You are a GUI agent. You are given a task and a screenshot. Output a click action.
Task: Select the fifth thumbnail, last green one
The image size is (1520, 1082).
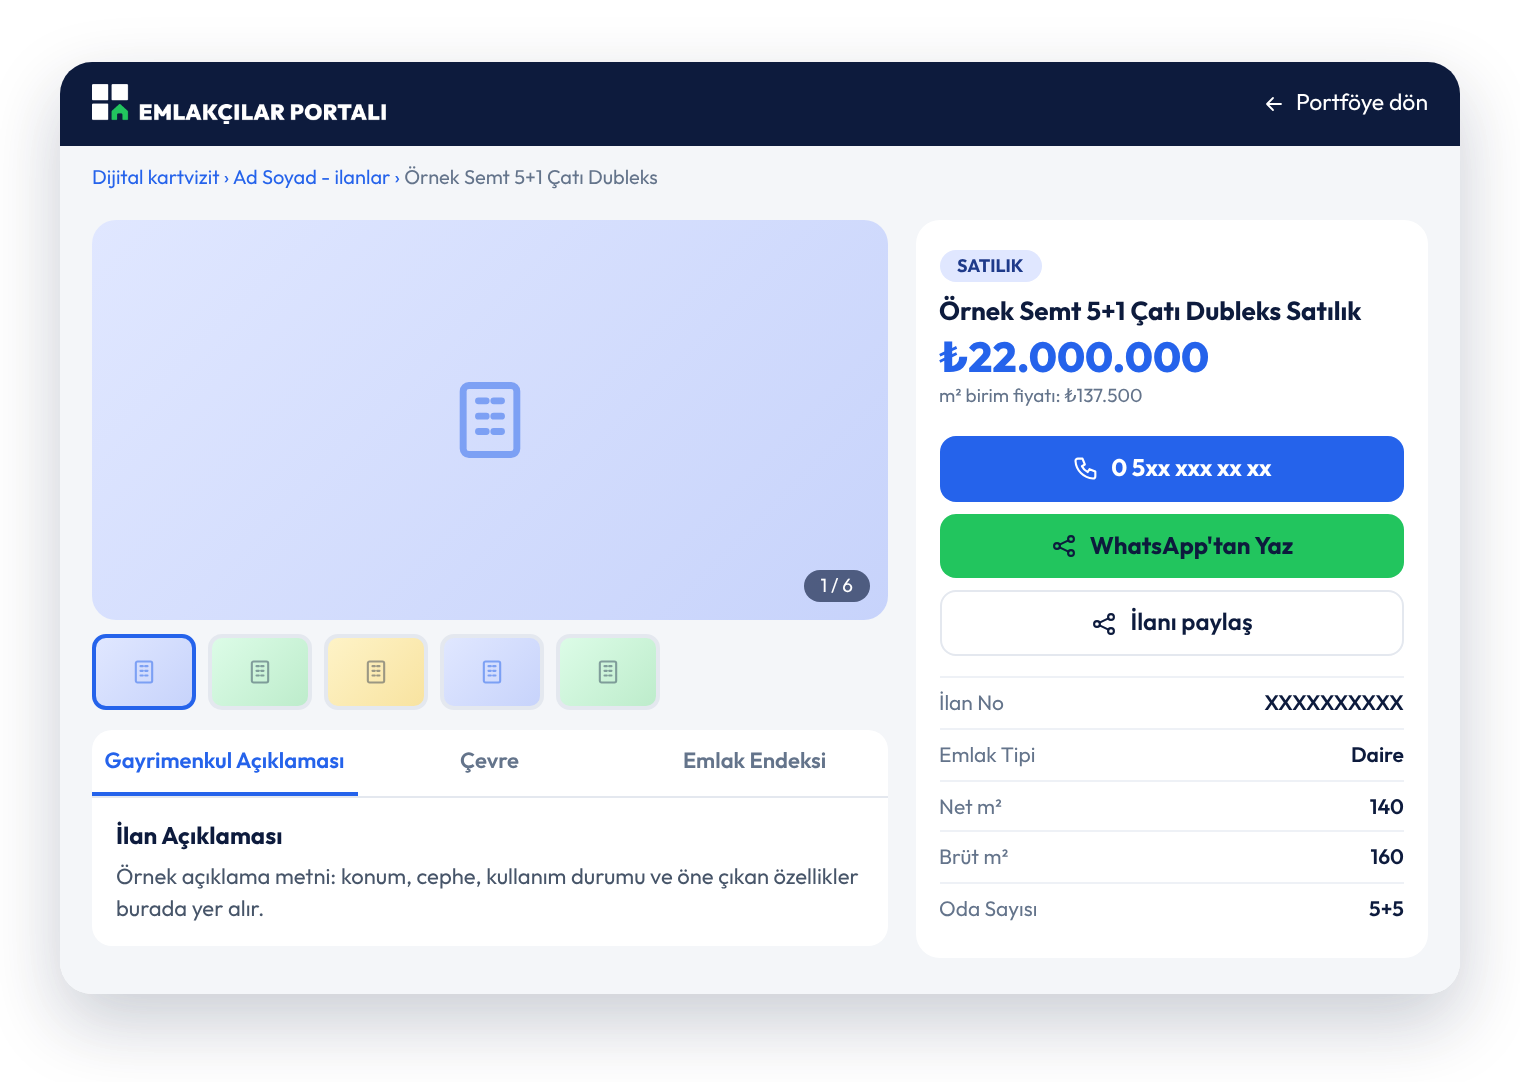(x=608, y=672)
